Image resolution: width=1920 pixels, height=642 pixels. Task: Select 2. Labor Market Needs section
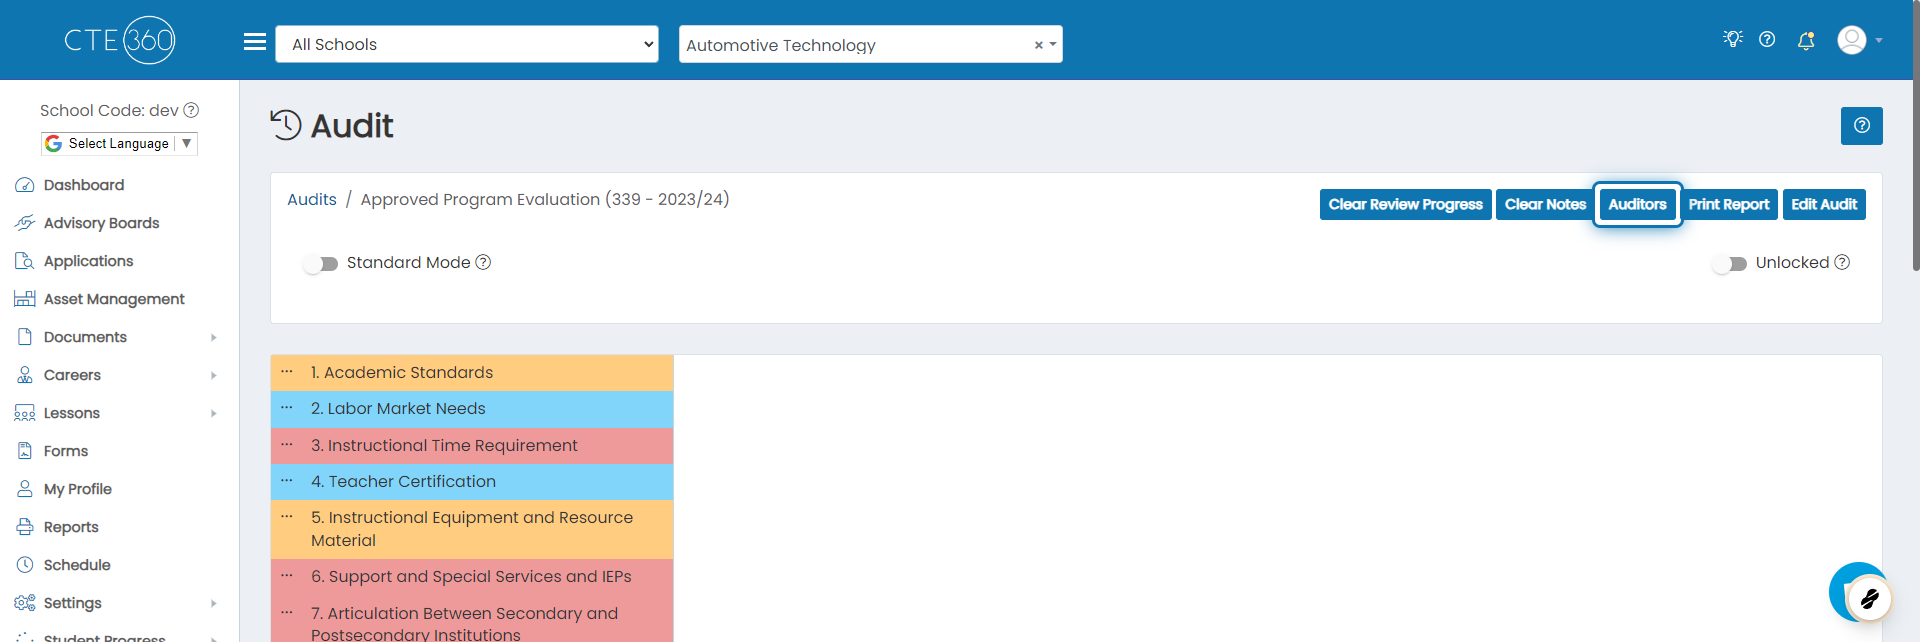pos(472,408)
